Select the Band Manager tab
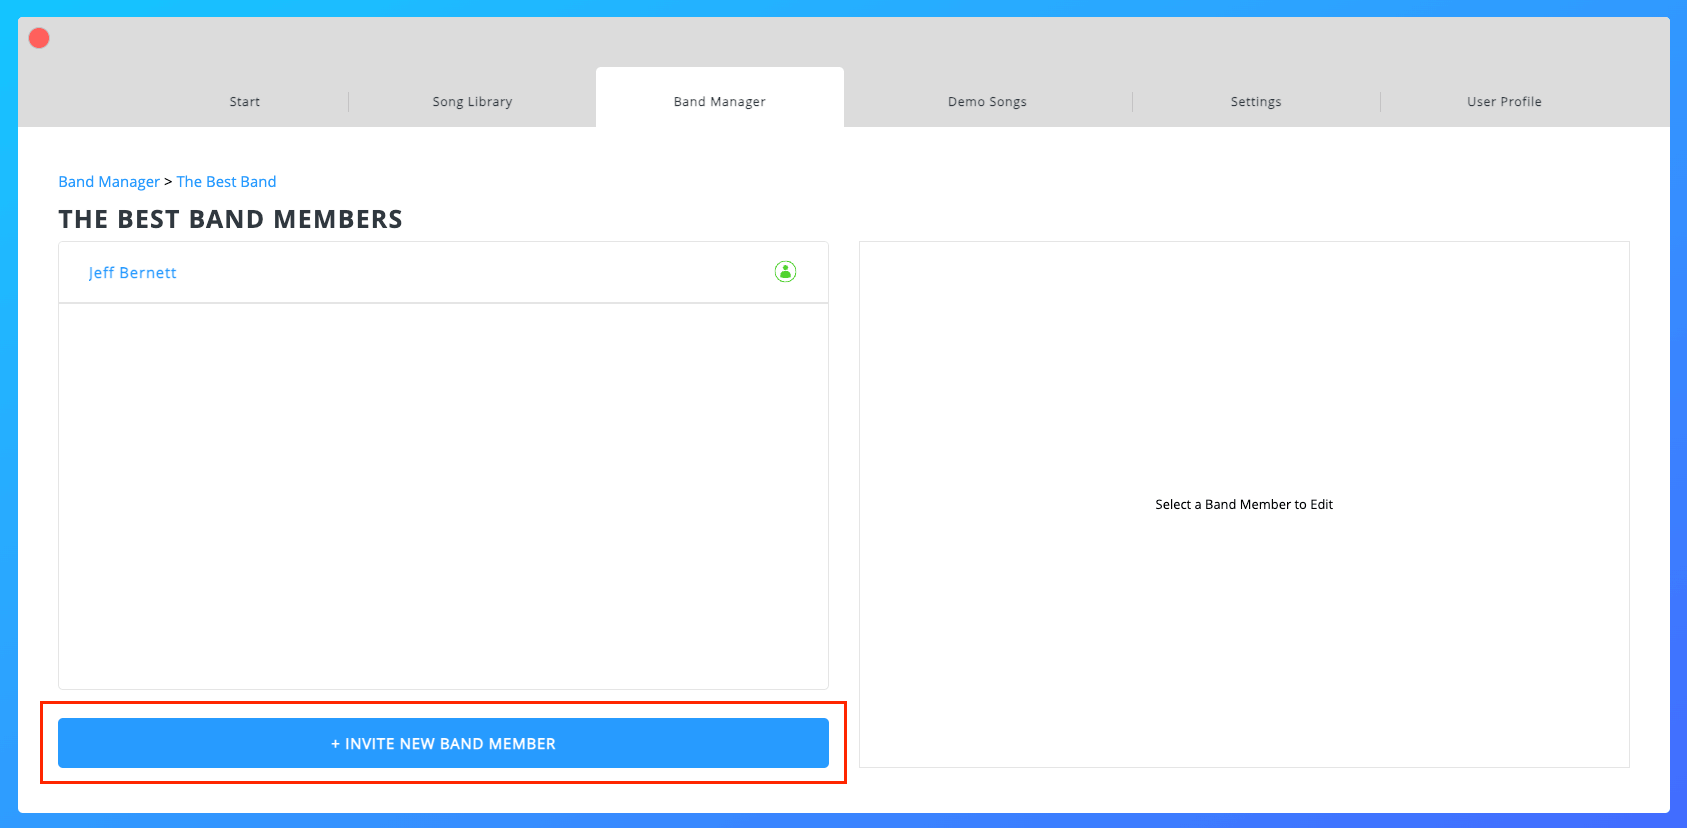 coord(719,102)
